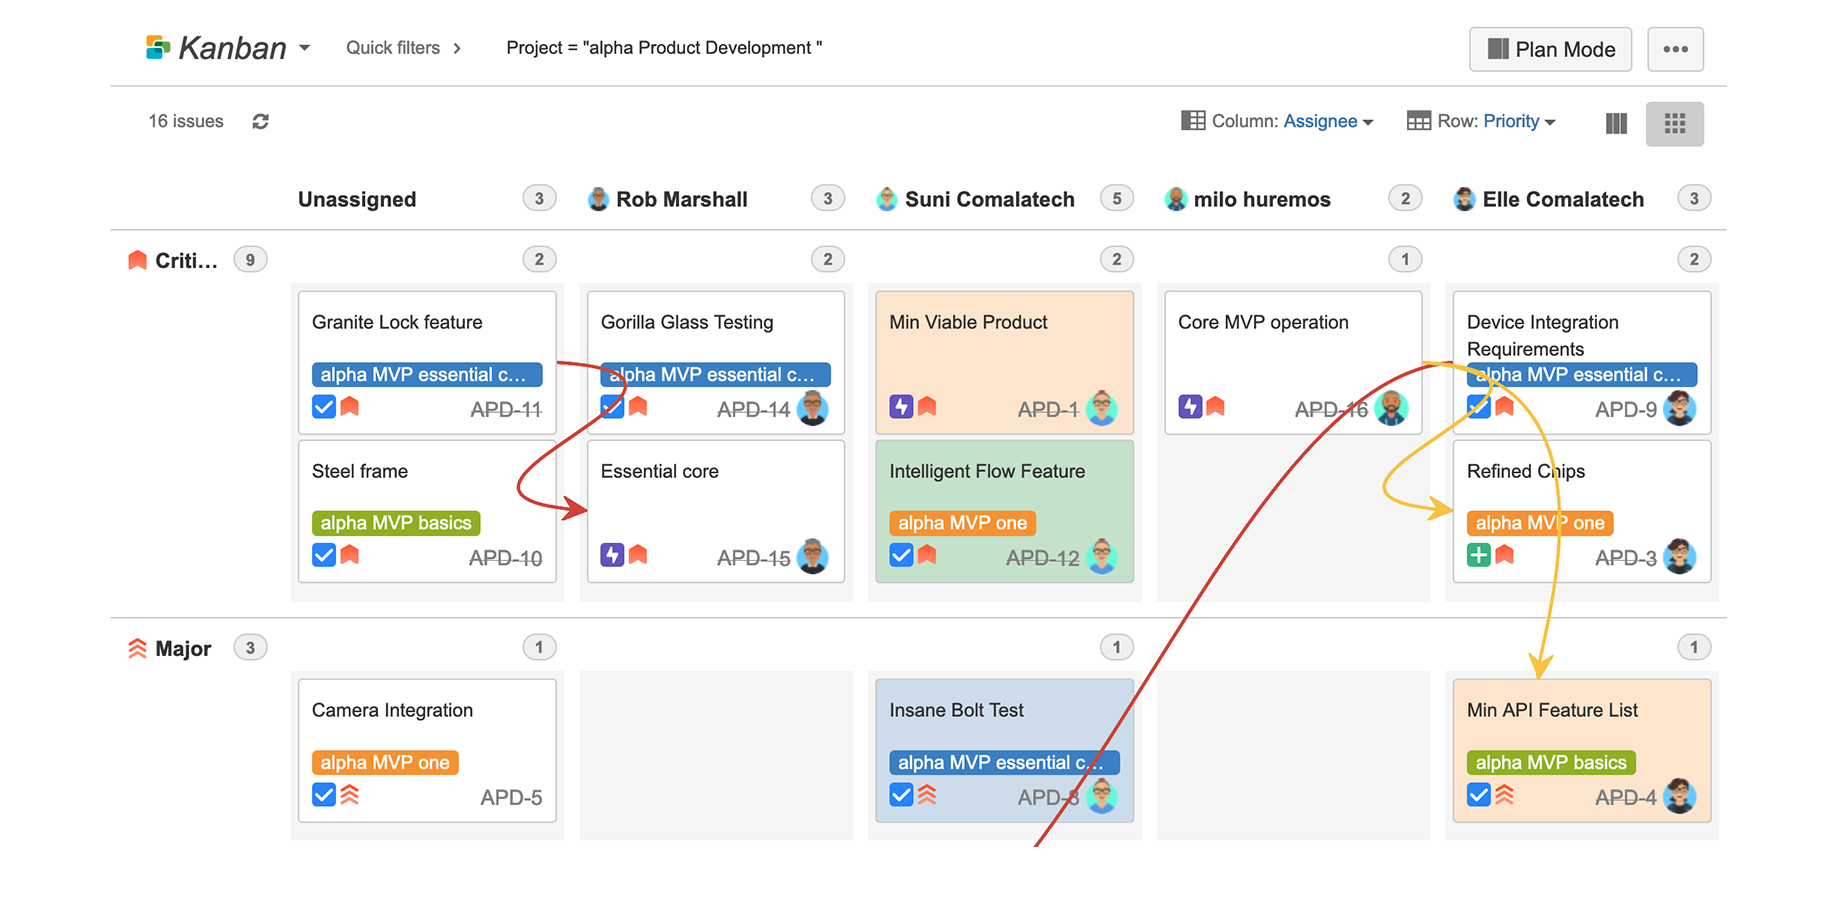This screenshot has height=900, width=1840.
Task: Open the Row: Priority dropdown
Action: [x=1518, y=121]
